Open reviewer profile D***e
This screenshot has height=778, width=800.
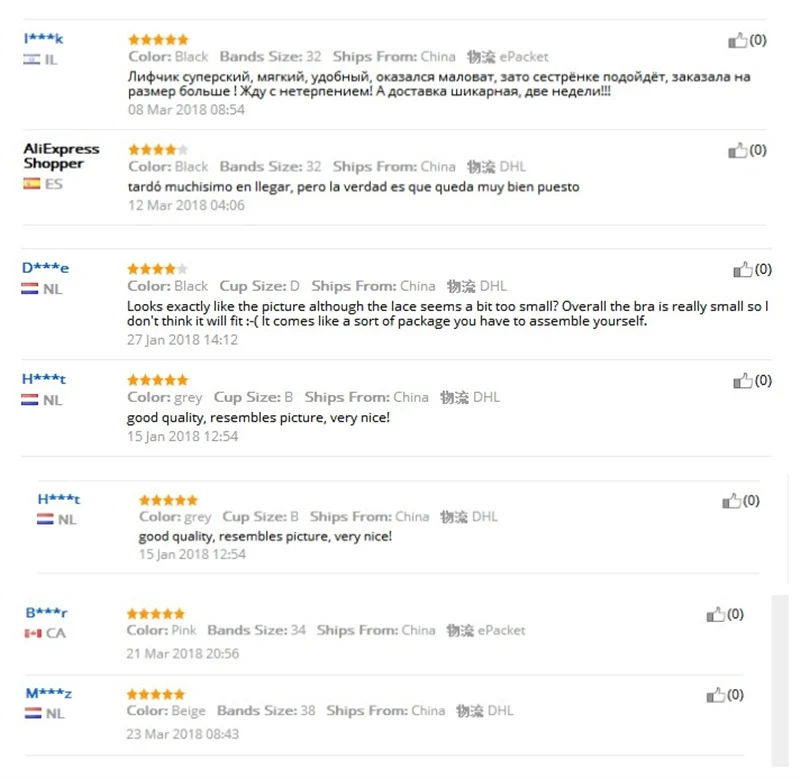pyautogui.click(x=45, y=268)
